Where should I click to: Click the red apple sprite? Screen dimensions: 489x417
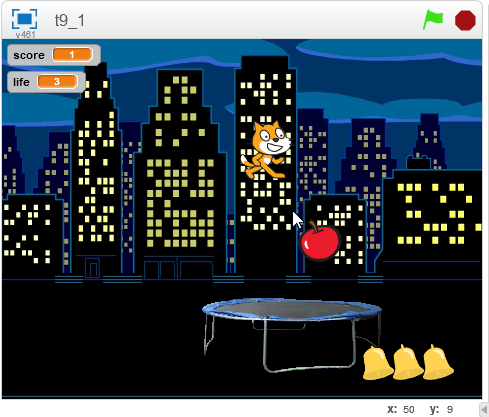[x=320, y=240]
